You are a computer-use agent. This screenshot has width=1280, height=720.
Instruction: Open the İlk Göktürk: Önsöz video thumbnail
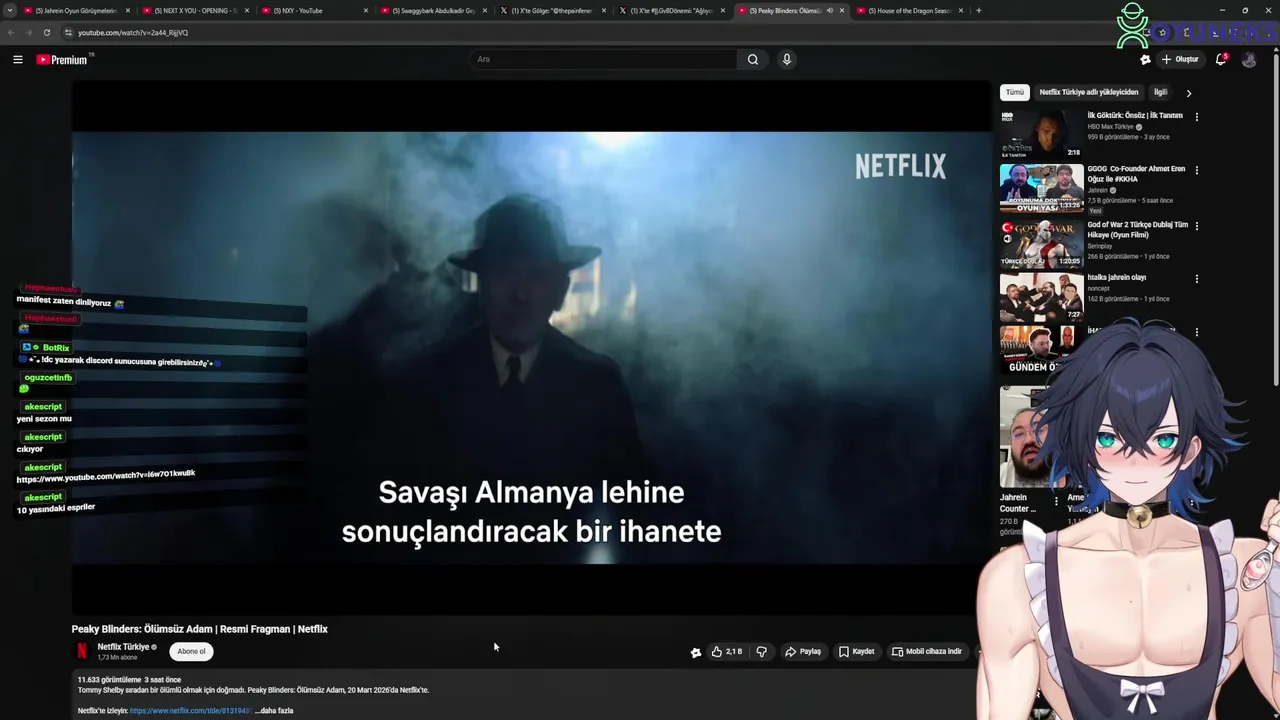1041,134
